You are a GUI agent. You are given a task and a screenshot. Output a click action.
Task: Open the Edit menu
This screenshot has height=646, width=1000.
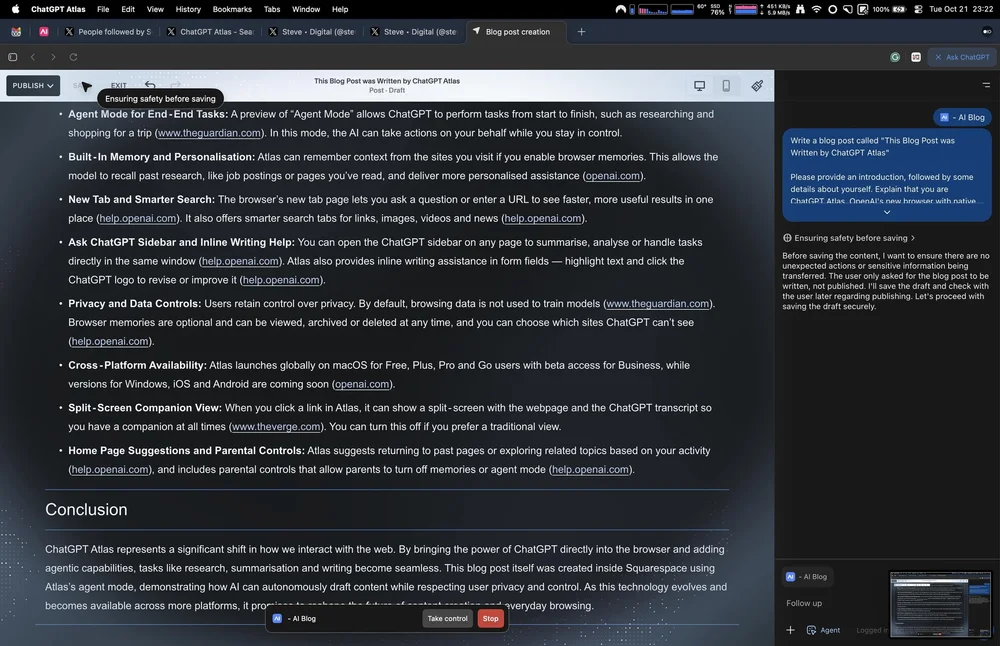click(x=128, y=9)
